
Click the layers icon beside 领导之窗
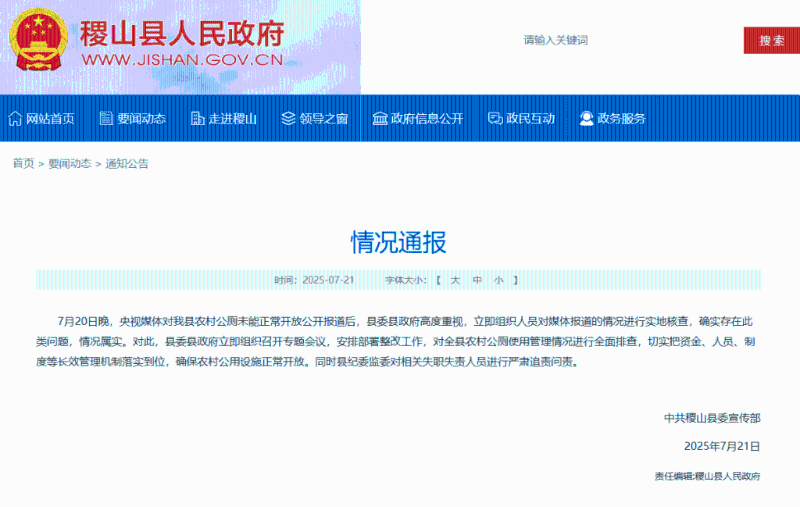point(289,118)
